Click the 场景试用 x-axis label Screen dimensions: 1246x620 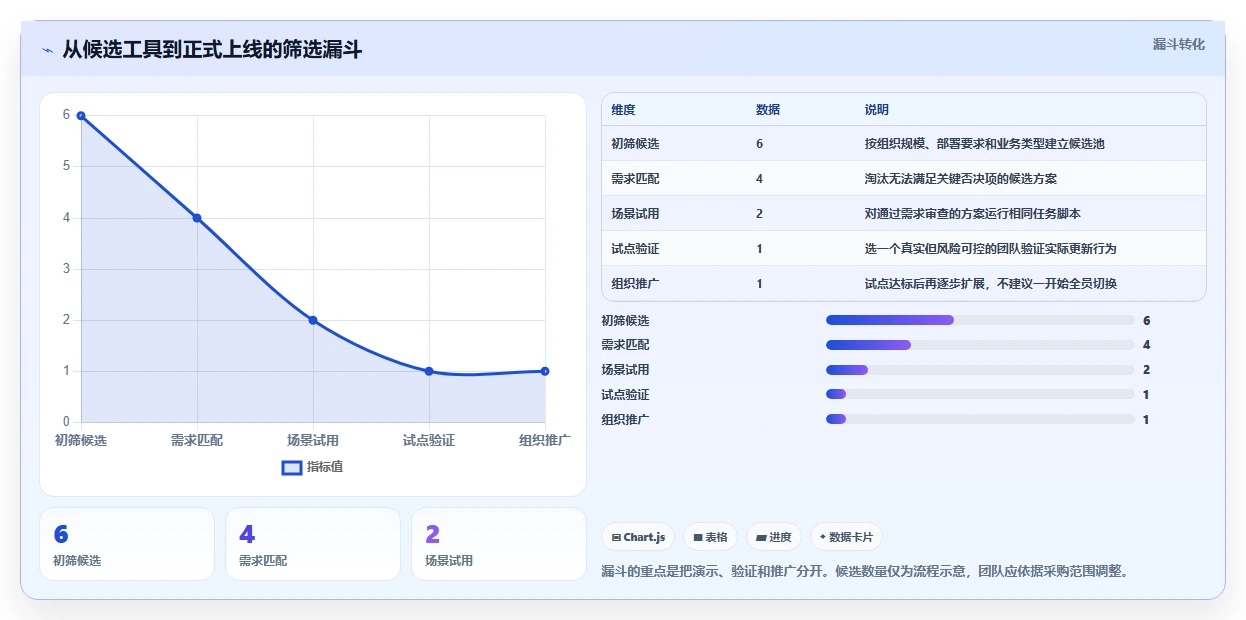(313, 440)
